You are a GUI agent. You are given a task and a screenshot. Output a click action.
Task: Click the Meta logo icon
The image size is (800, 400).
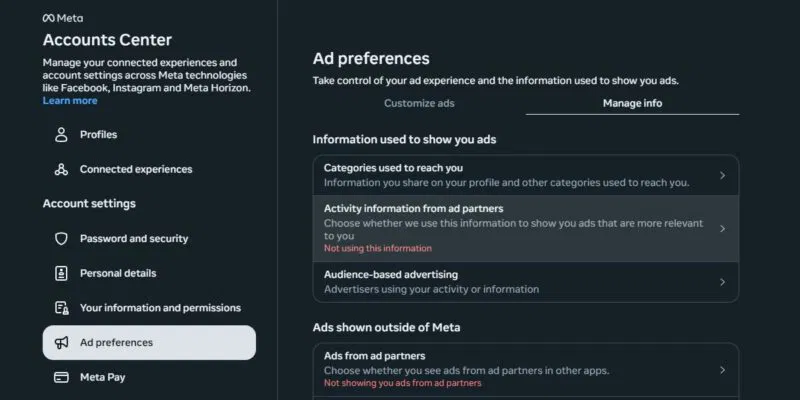click(49, 18)
